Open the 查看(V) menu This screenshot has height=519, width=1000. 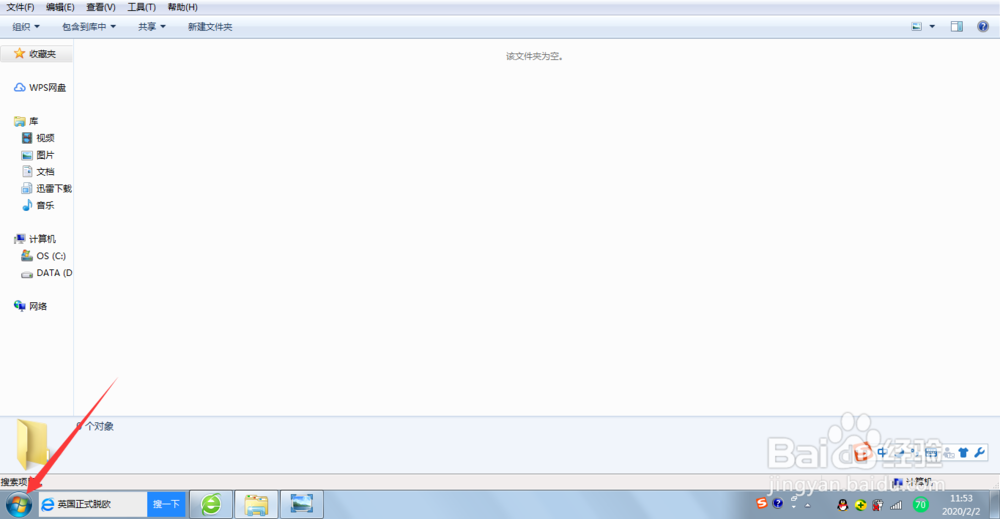pos(101,7)
